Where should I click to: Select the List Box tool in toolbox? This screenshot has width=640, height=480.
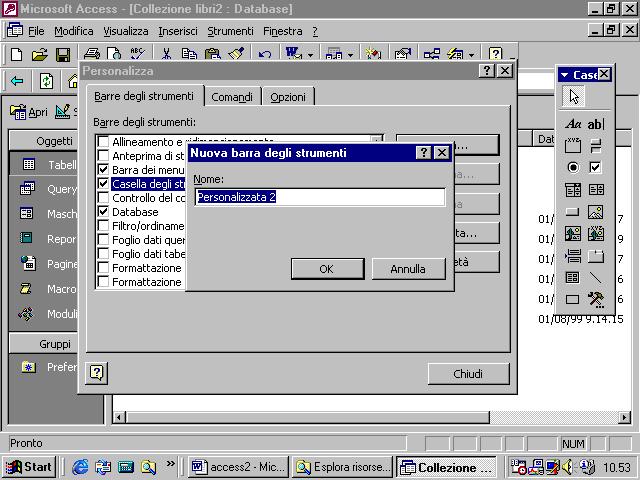click(596, 189)
